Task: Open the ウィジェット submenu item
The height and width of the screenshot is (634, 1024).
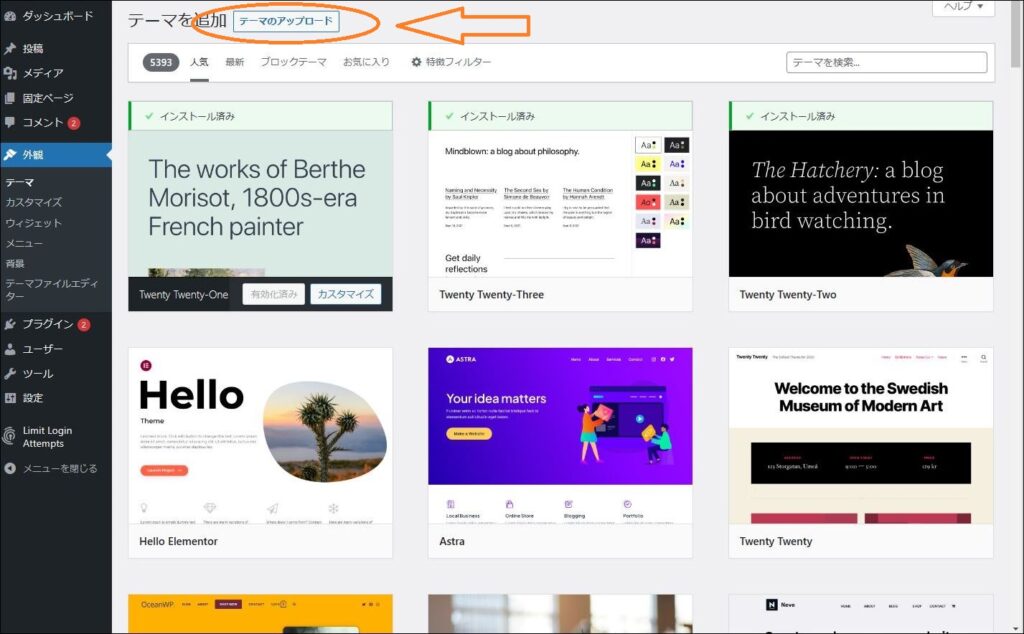Action: pos(34,223)
